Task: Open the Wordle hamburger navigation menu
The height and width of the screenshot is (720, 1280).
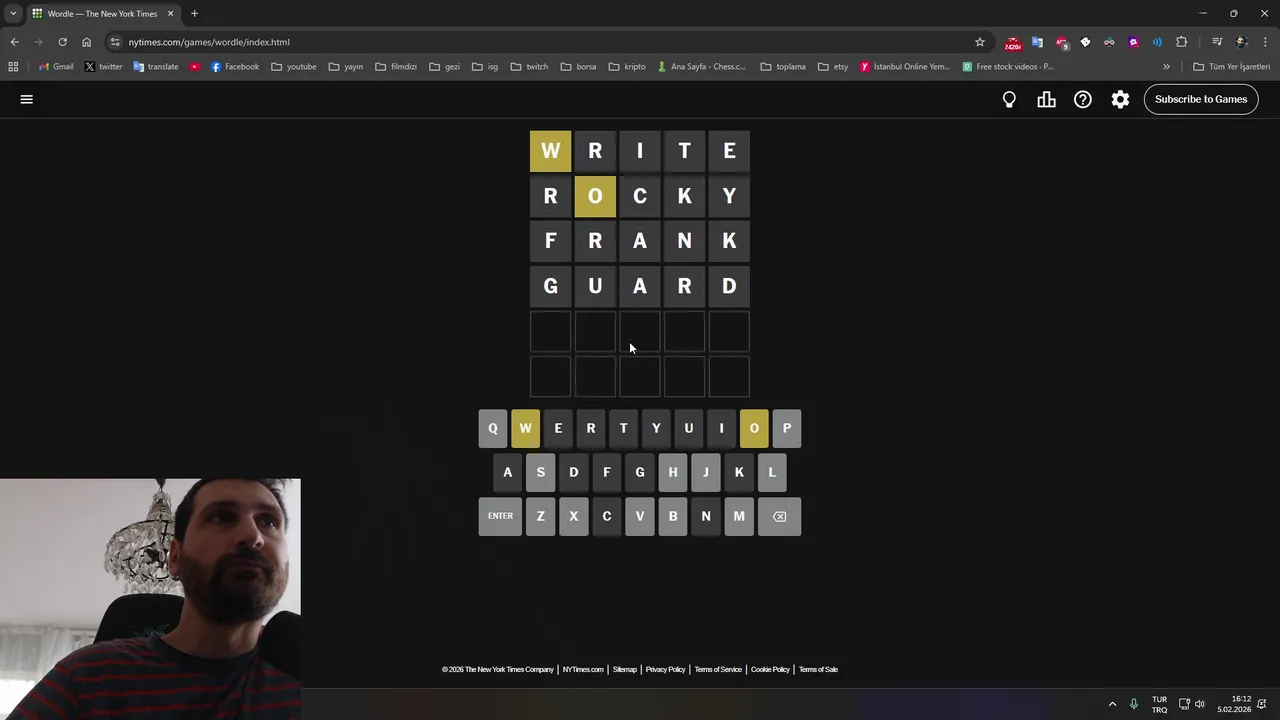Action: tap(27, 99)
